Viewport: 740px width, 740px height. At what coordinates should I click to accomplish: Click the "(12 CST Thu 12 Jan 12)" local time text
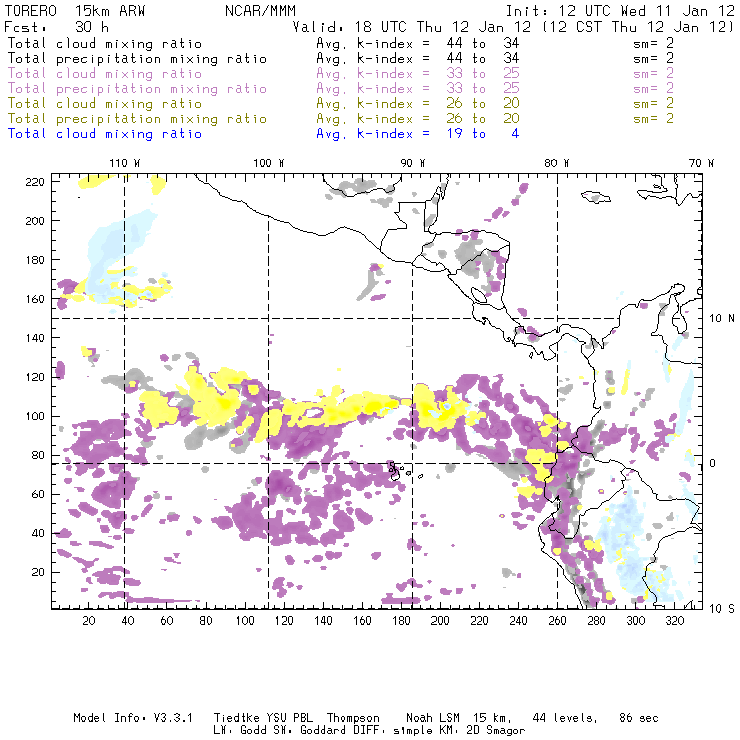[638, 27]
